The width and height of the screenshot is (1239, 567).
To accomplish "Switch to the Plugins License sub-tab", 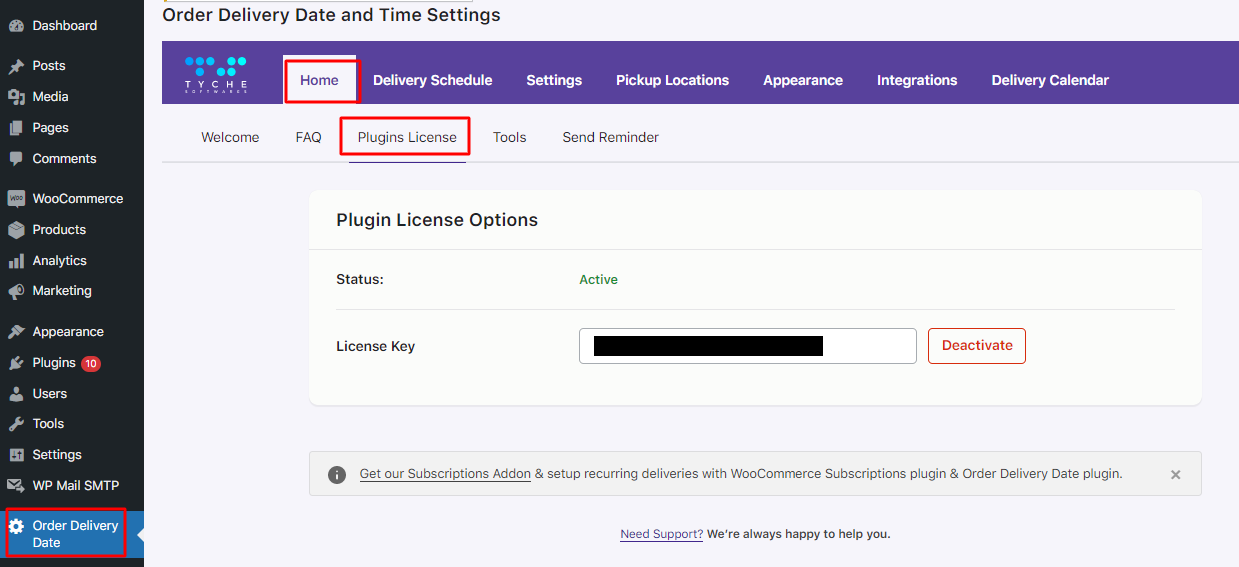I will (x=407, y=137).
